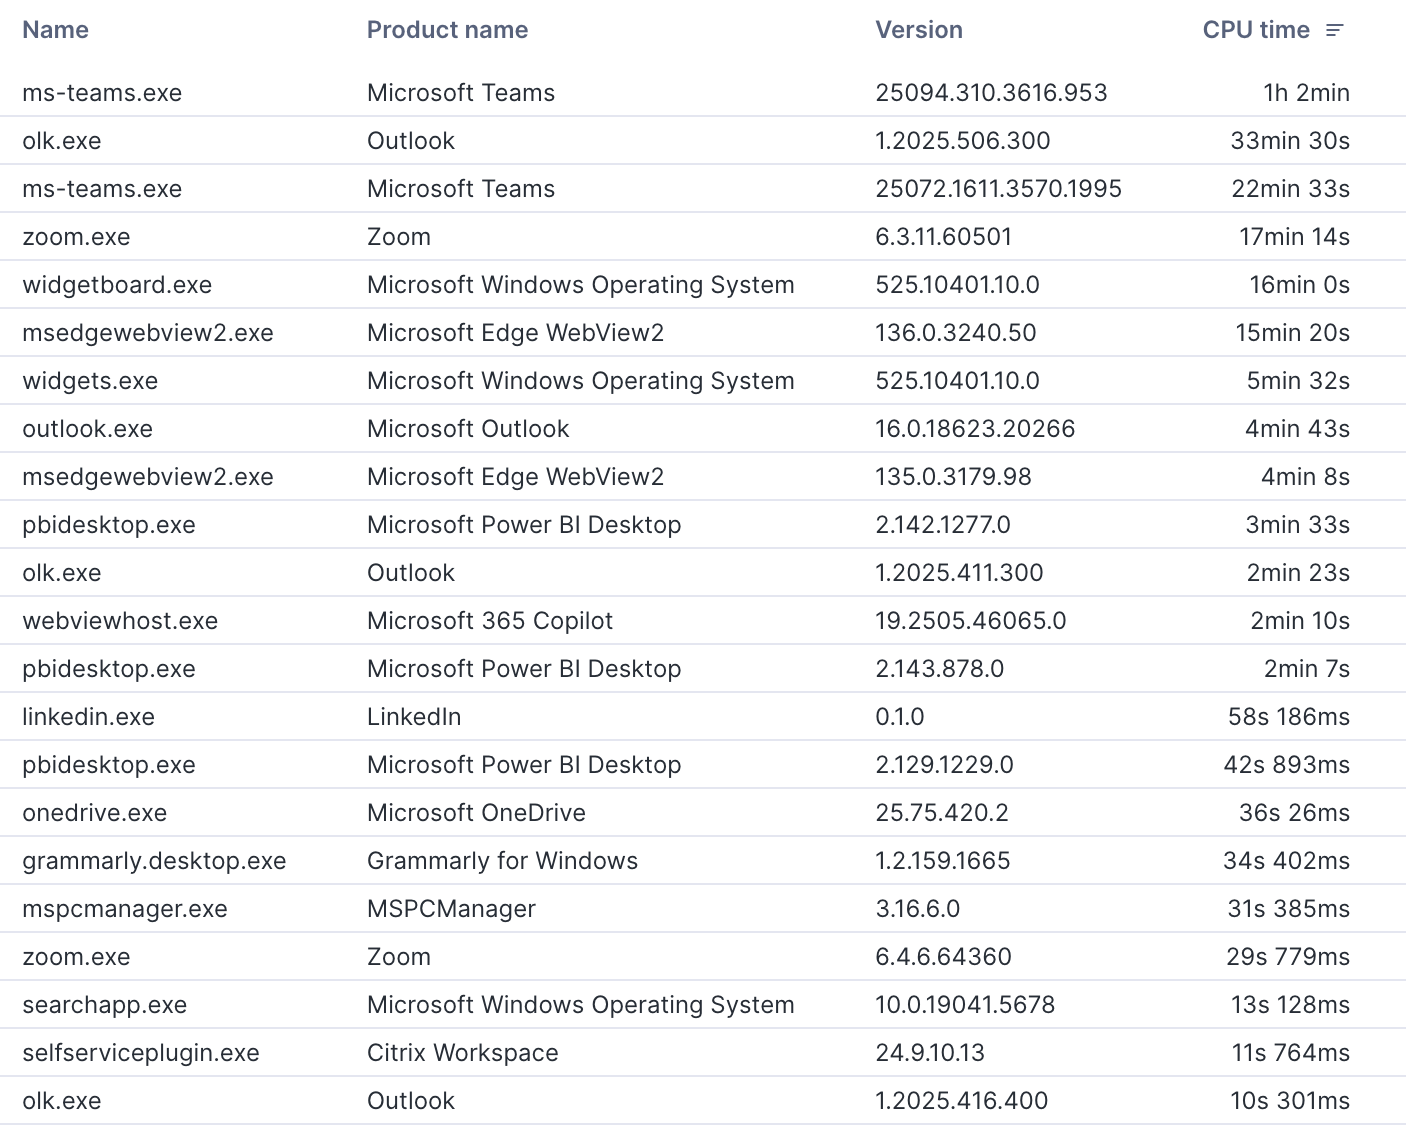Image resolution: width=1406 pixels, height=1126 pixels.
Task: Click the Version column header
Action: coord(918,30)
